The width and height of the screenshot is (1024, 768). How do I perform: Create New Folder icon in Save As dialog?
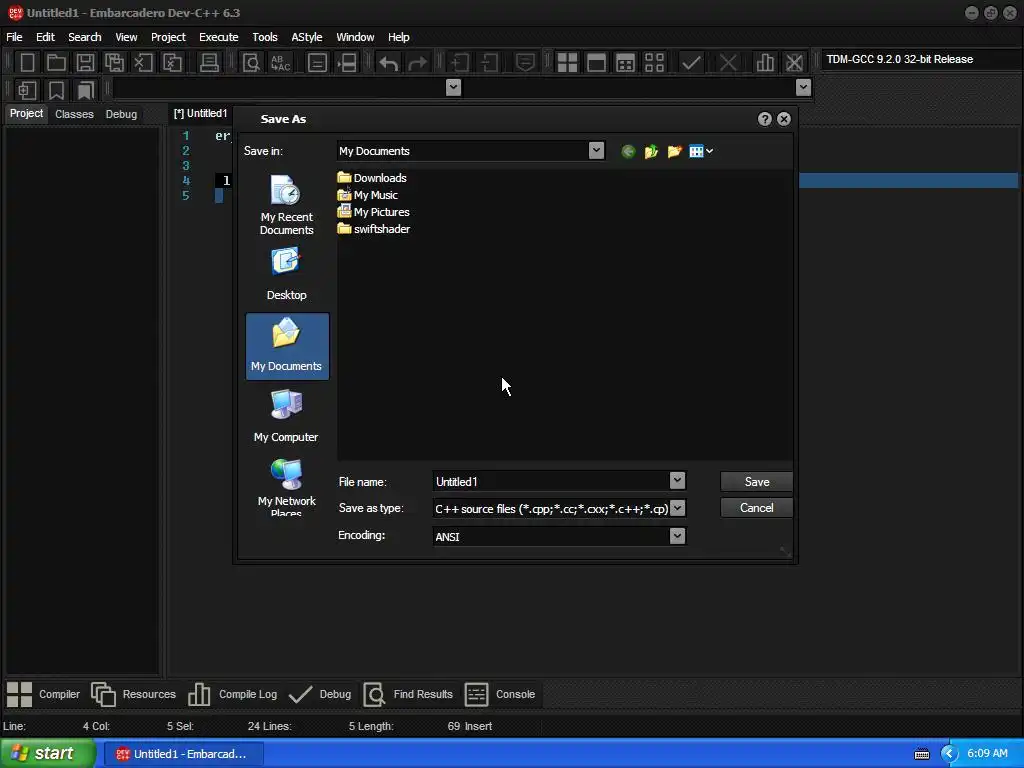674,152
